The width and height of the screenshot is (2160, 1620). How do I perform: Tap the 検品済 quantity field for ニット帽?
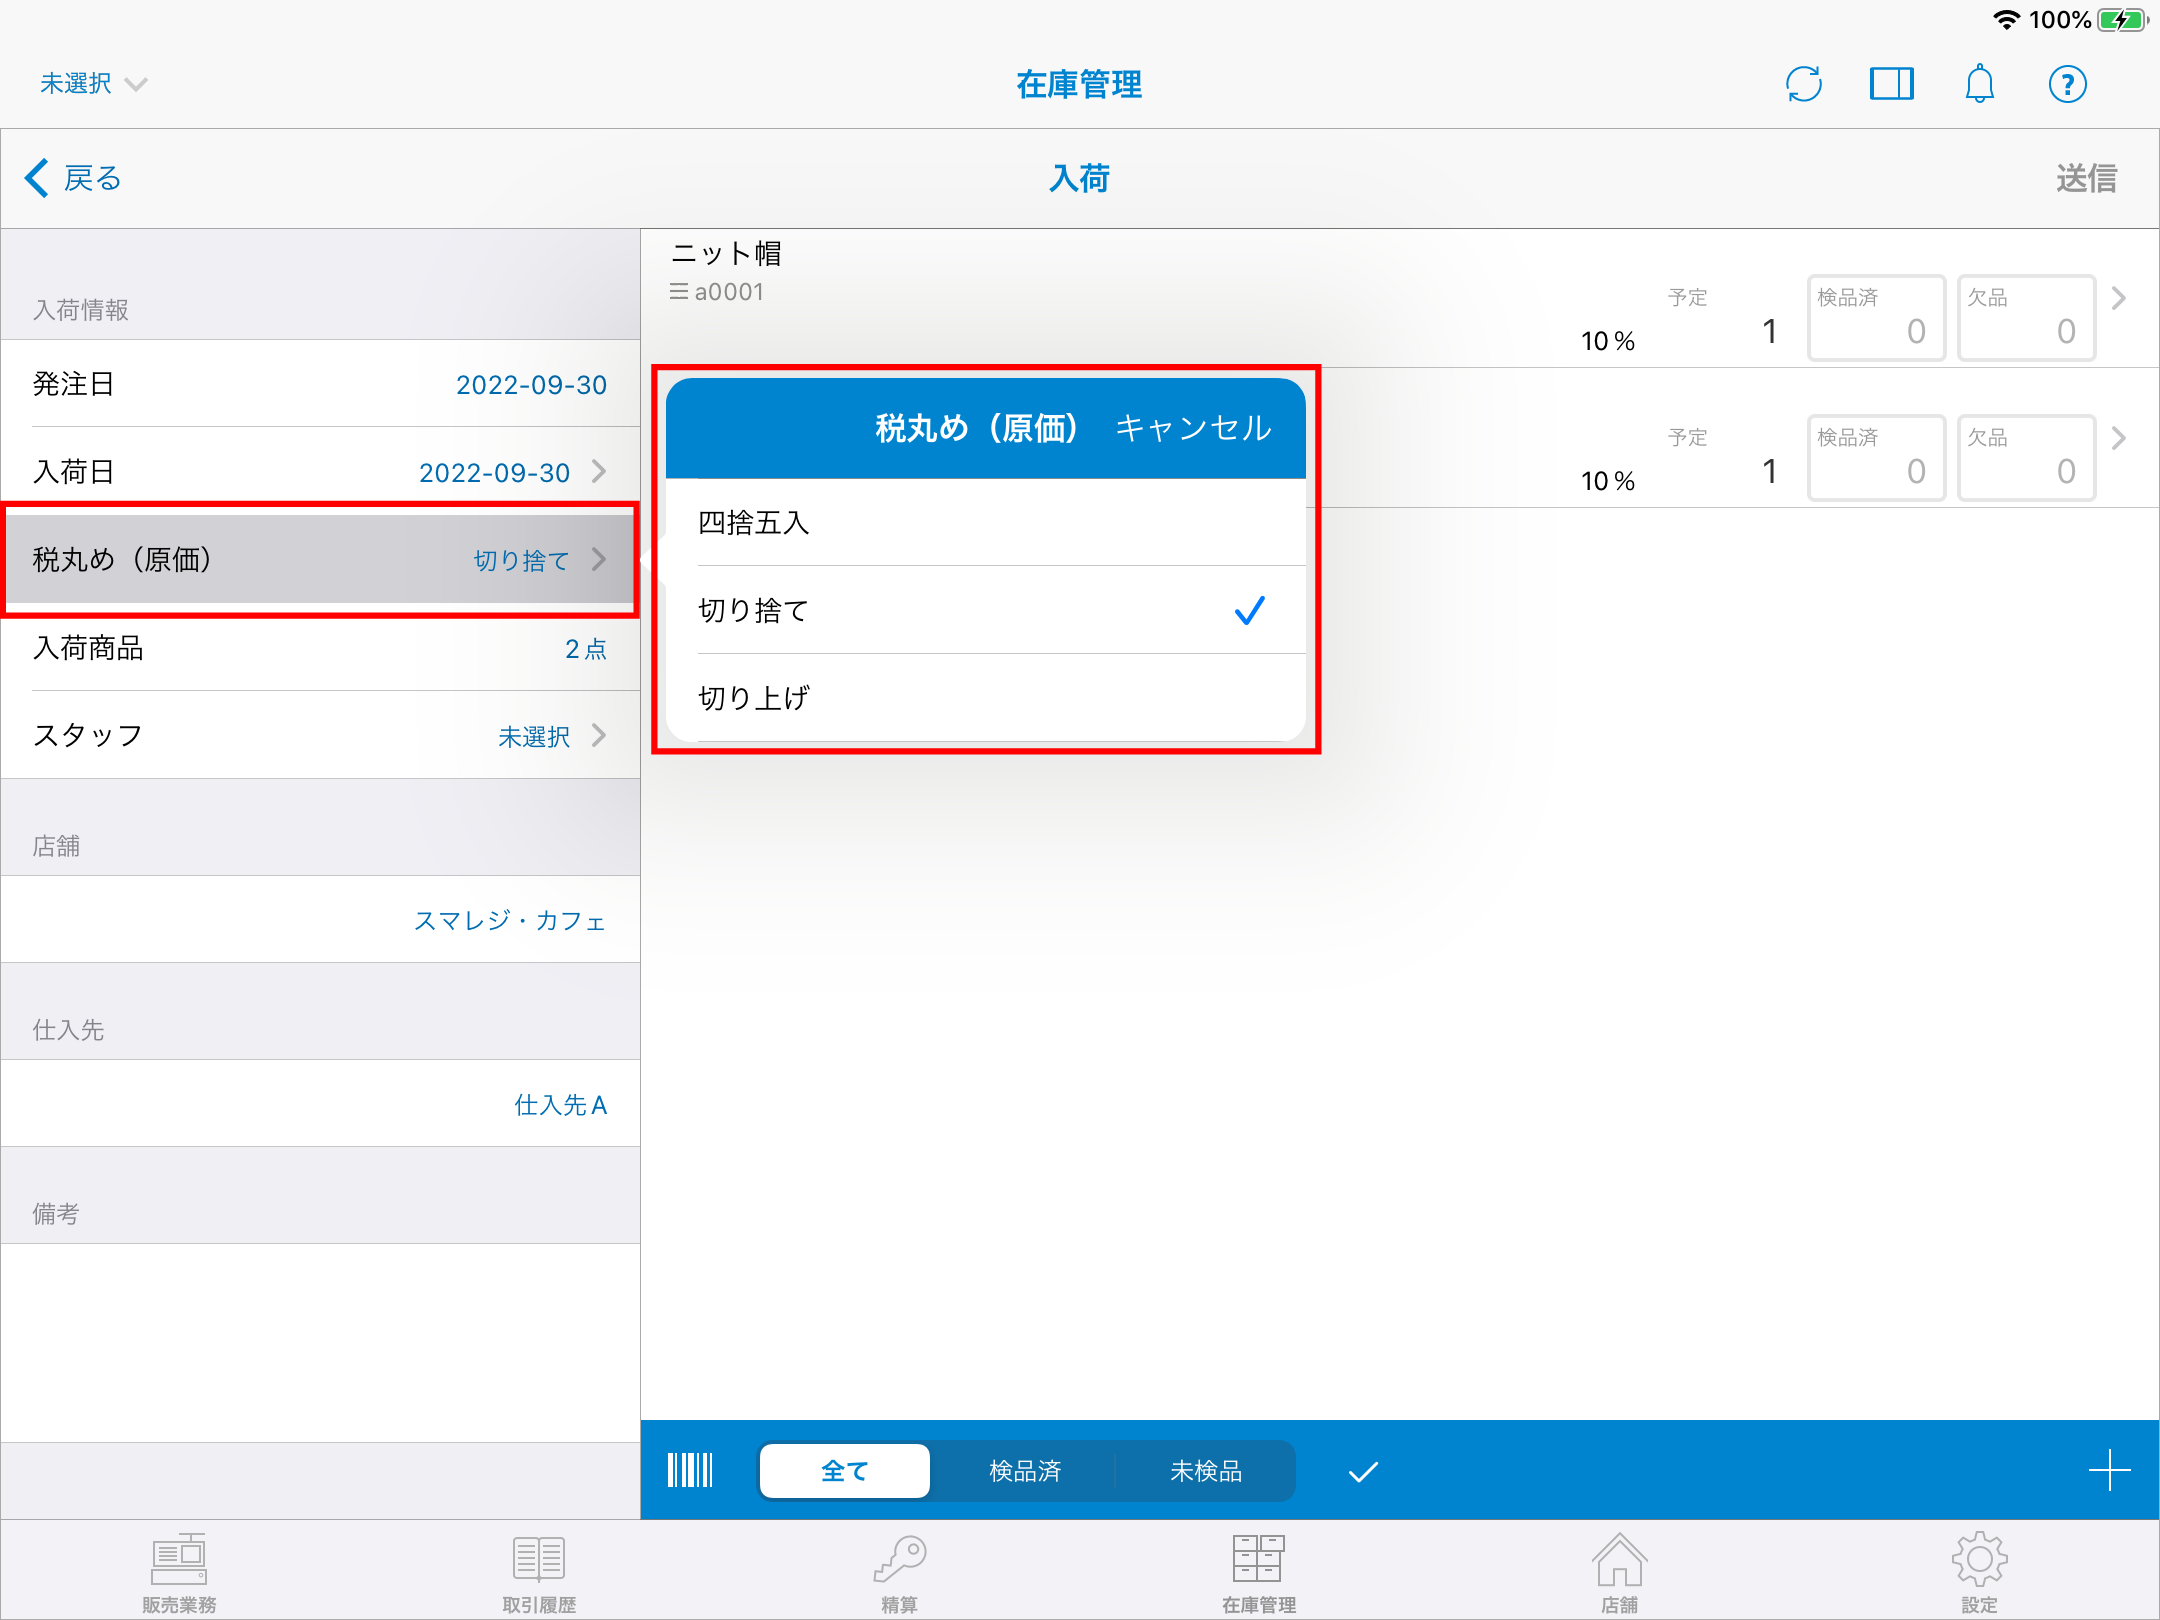(1876, 319)
